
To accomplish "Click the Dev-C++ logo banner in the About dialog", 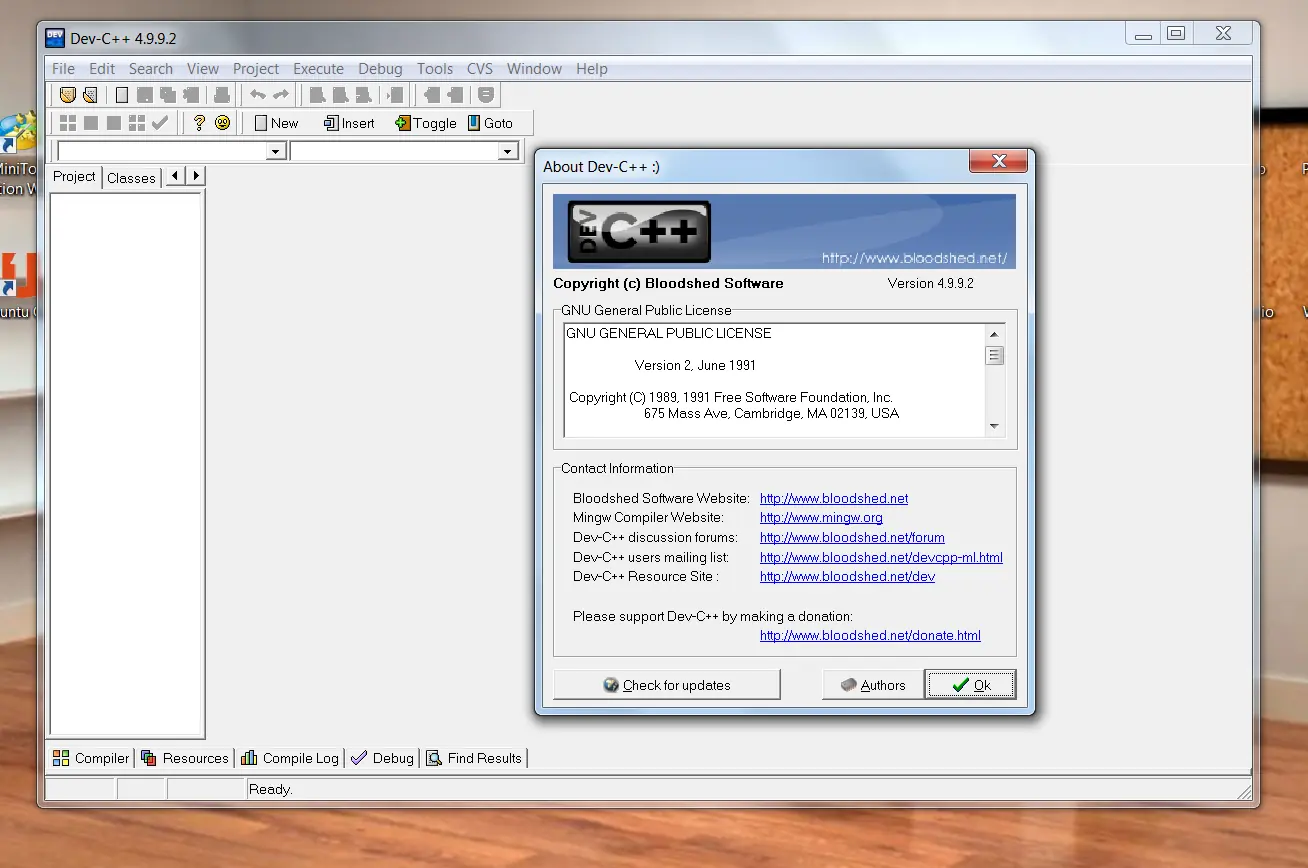I will (784, 231).
